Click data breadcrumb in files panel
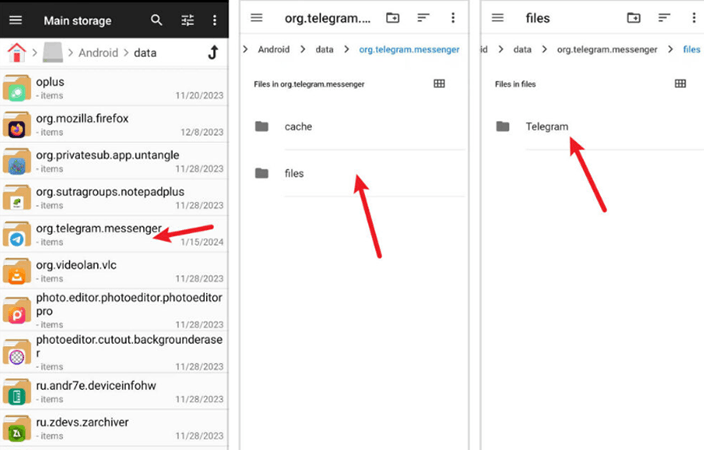704x450 pixels. click(522, 49)
